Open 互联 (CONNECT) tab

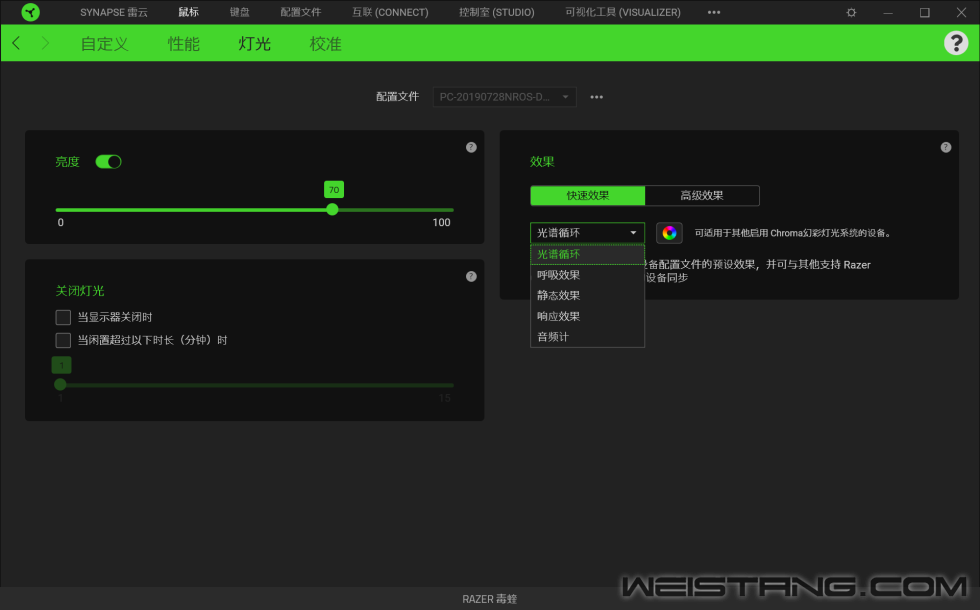click(390, 12)
